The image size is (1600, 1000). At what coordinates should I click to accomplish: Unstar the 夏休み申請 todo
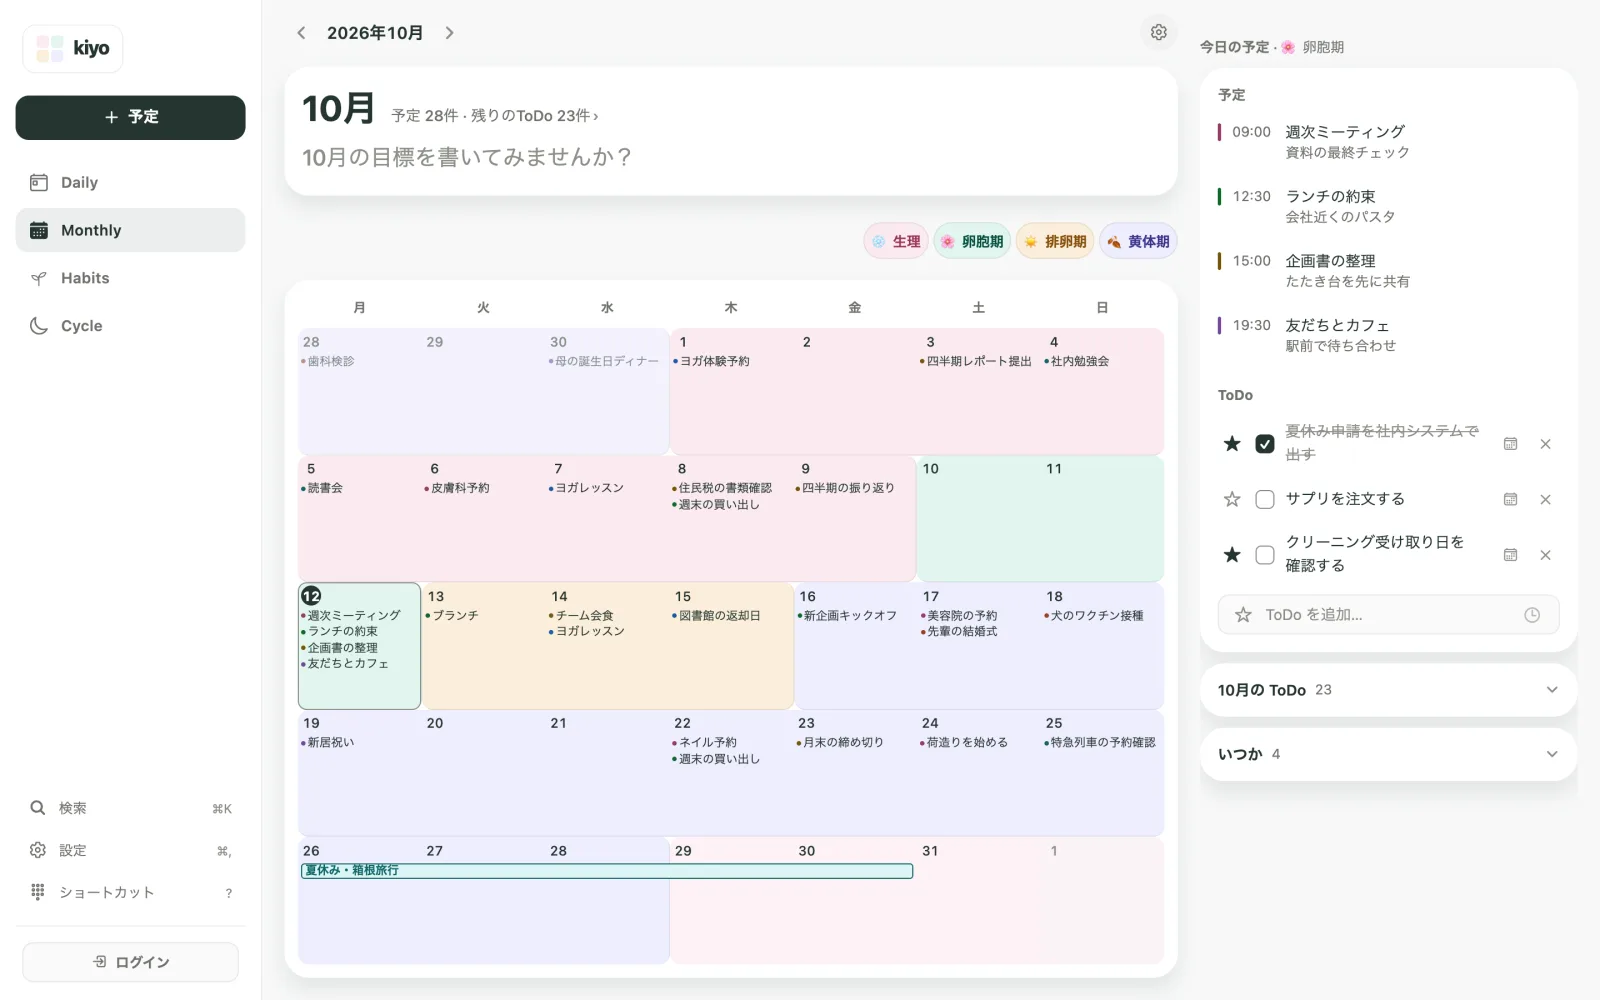point(1232,443)
